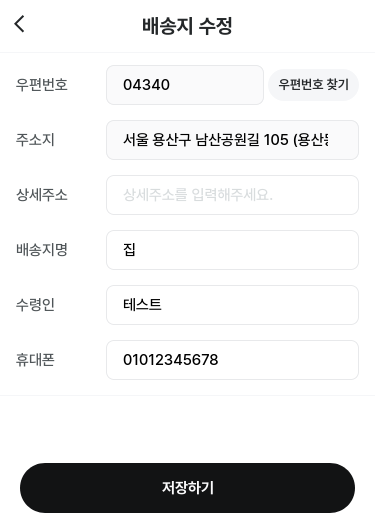375x529 pixels.
Task: Save the address with 저장하기 button
Action: click(188, 488)
